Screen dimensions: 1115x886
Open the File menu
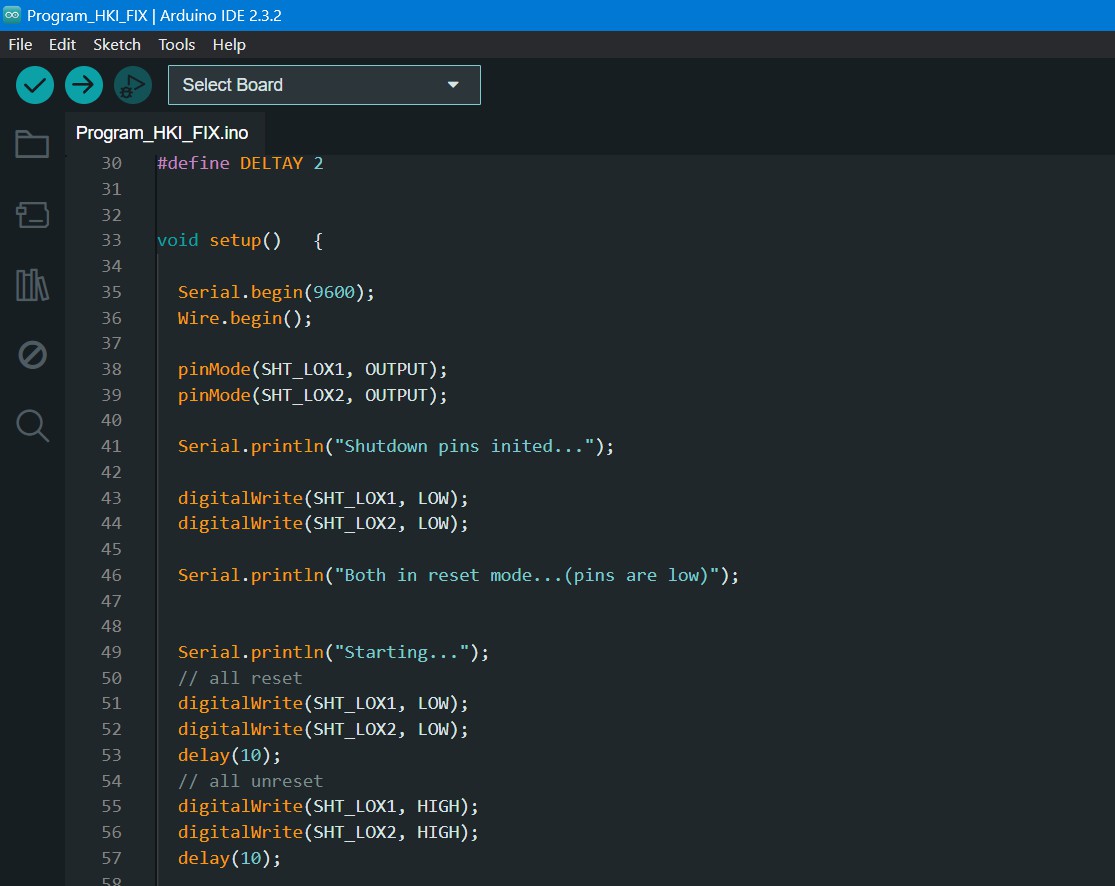pos(20,45)
